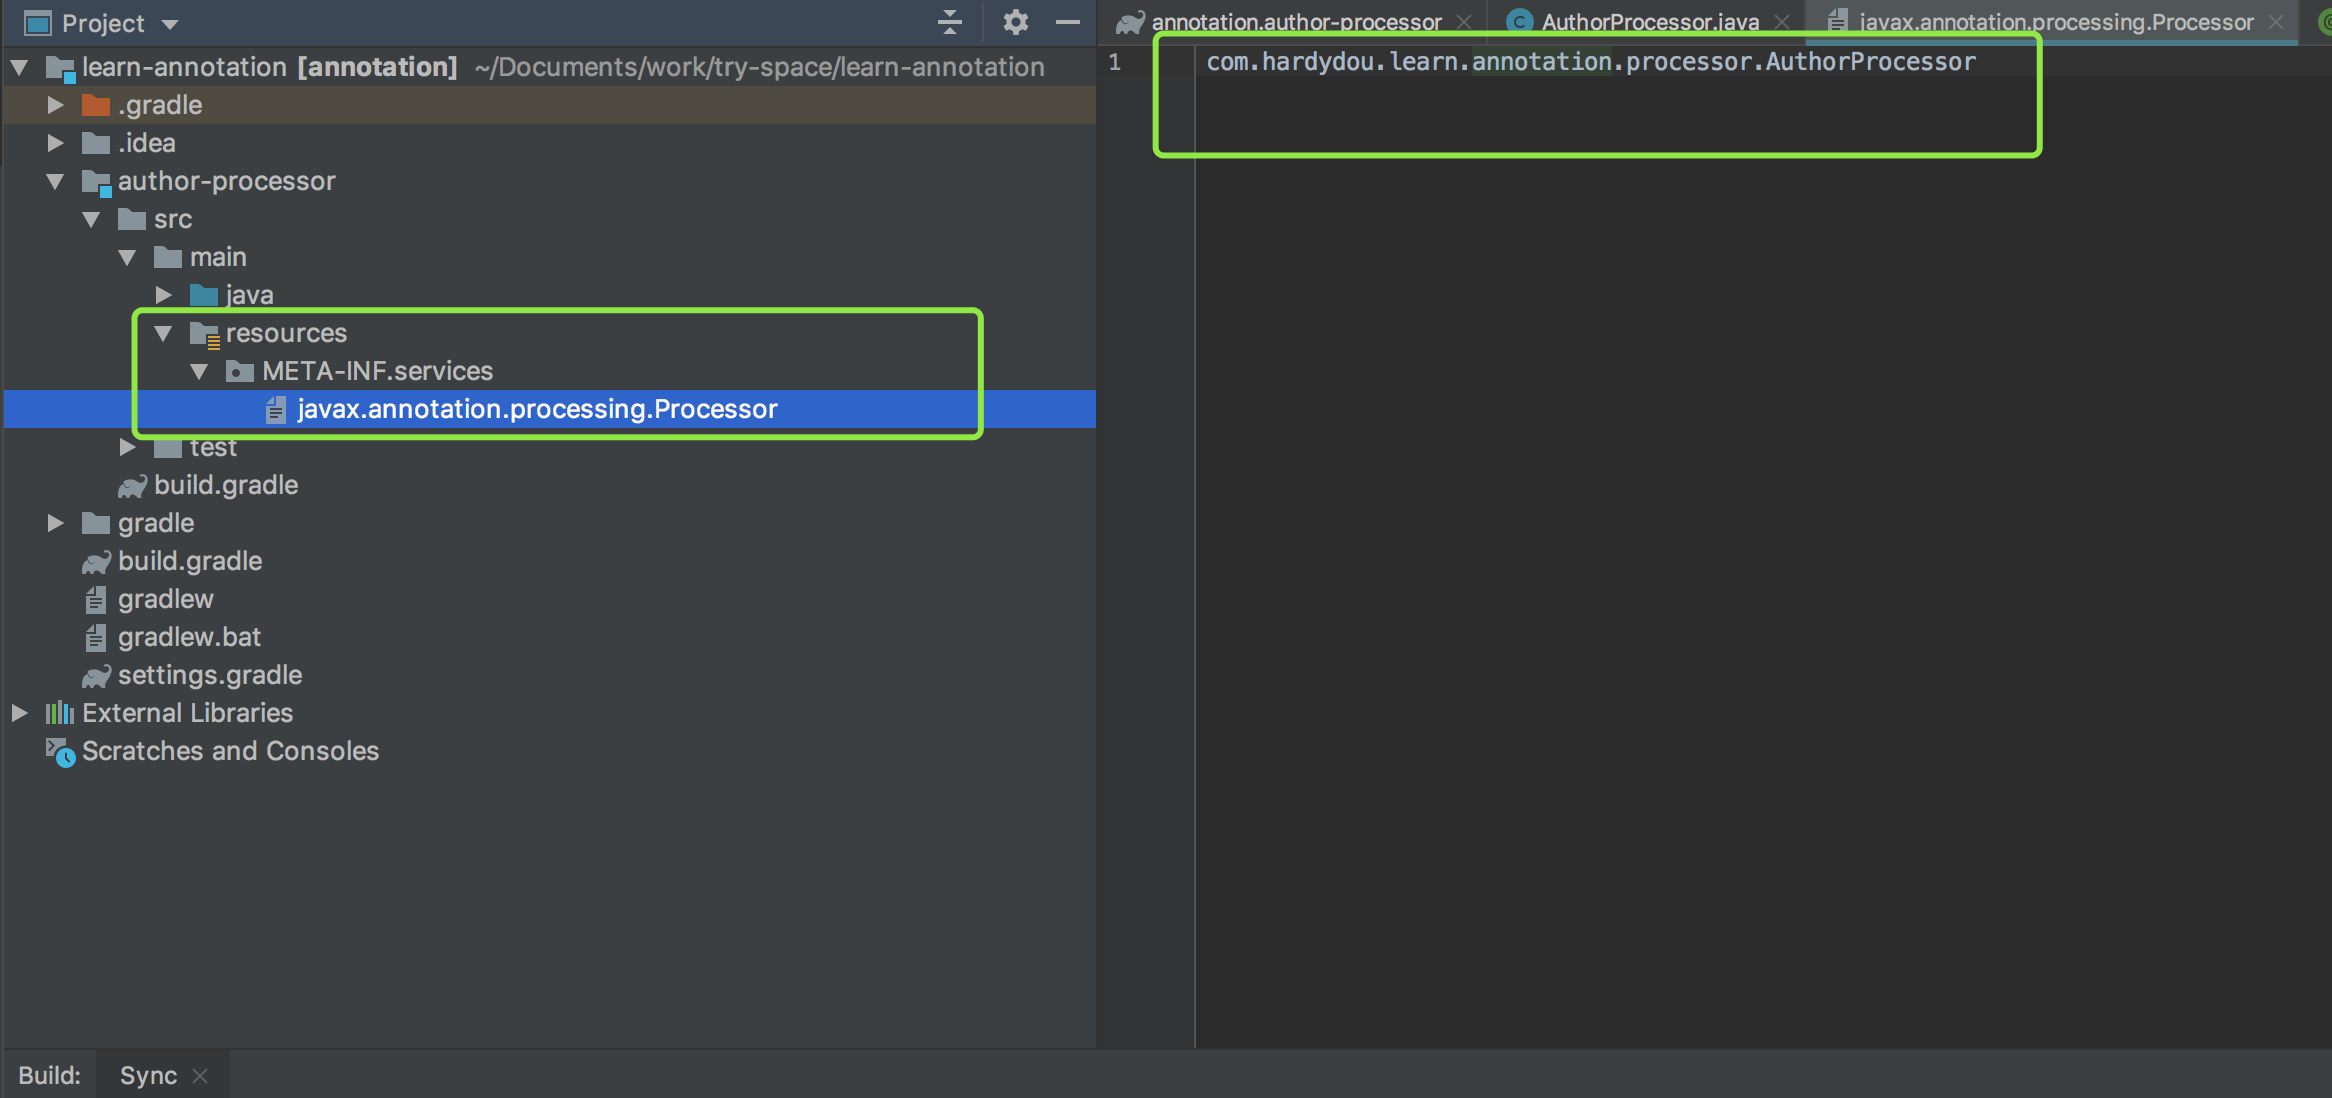Collapse the META-INF.services folder

coord(199,371)
